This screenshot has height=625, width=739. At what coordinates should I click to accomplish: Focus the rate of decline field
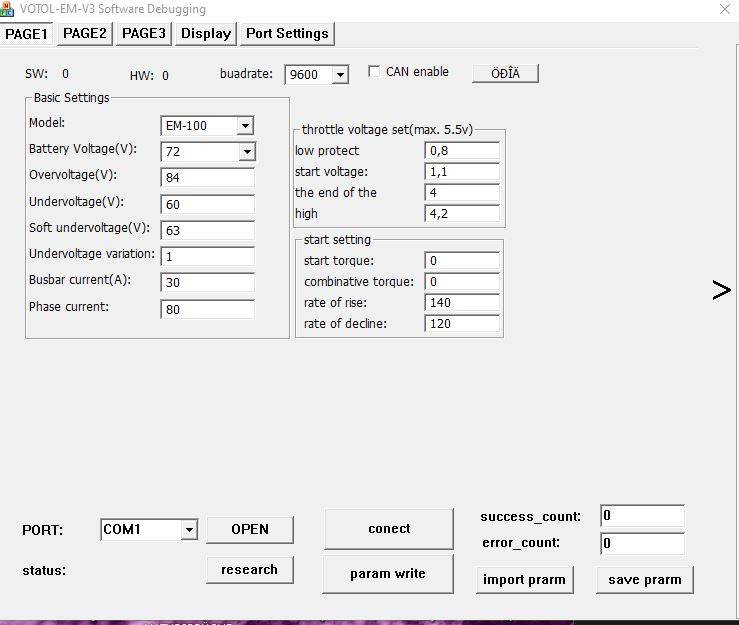pyautogui.click(x=462, y=324)
